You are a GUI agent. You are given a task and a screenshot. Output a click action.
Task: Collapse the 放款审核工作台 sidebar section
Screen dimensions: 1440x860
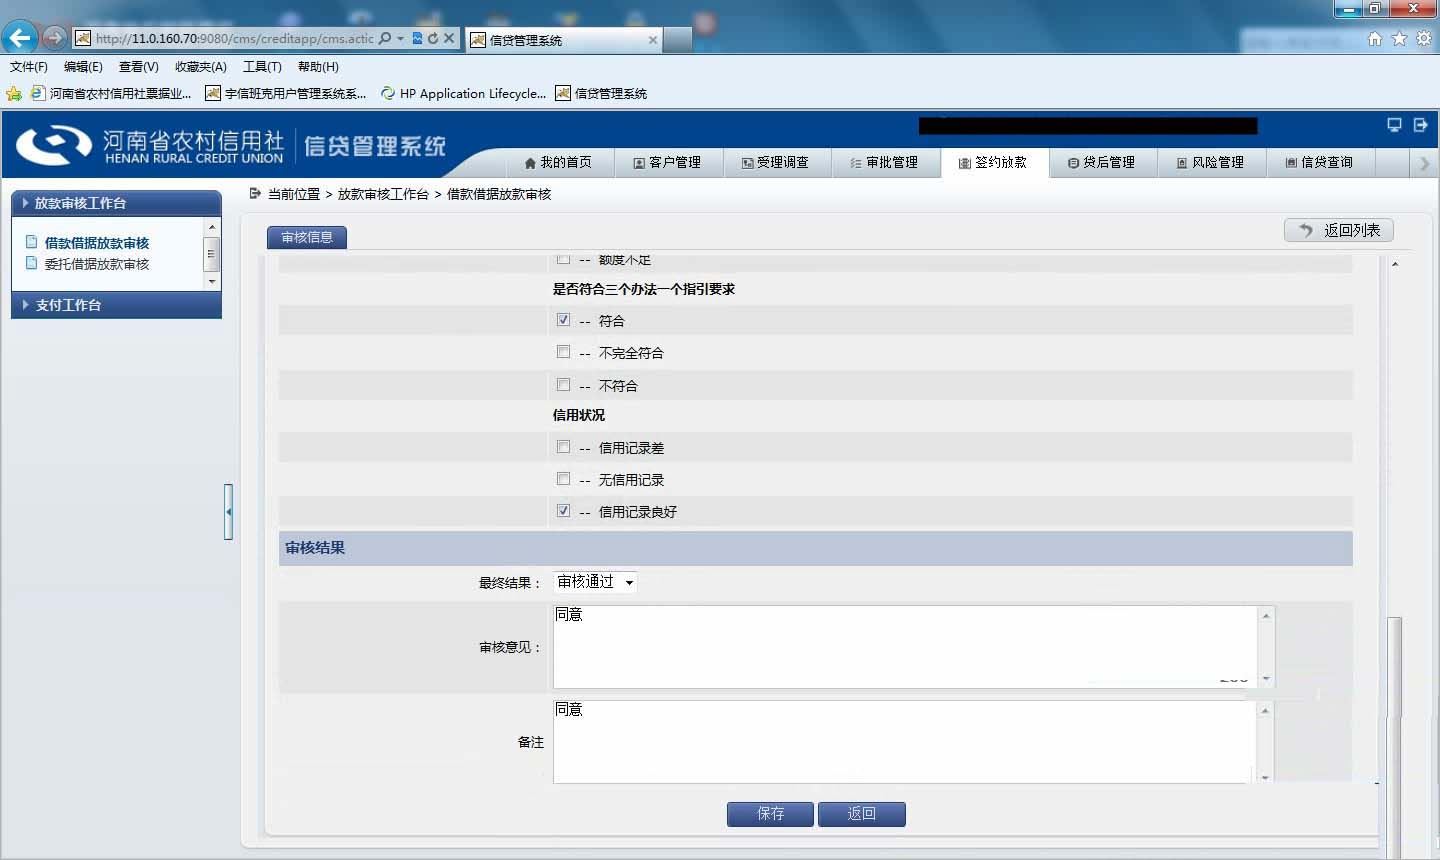(x=116, y=203)
